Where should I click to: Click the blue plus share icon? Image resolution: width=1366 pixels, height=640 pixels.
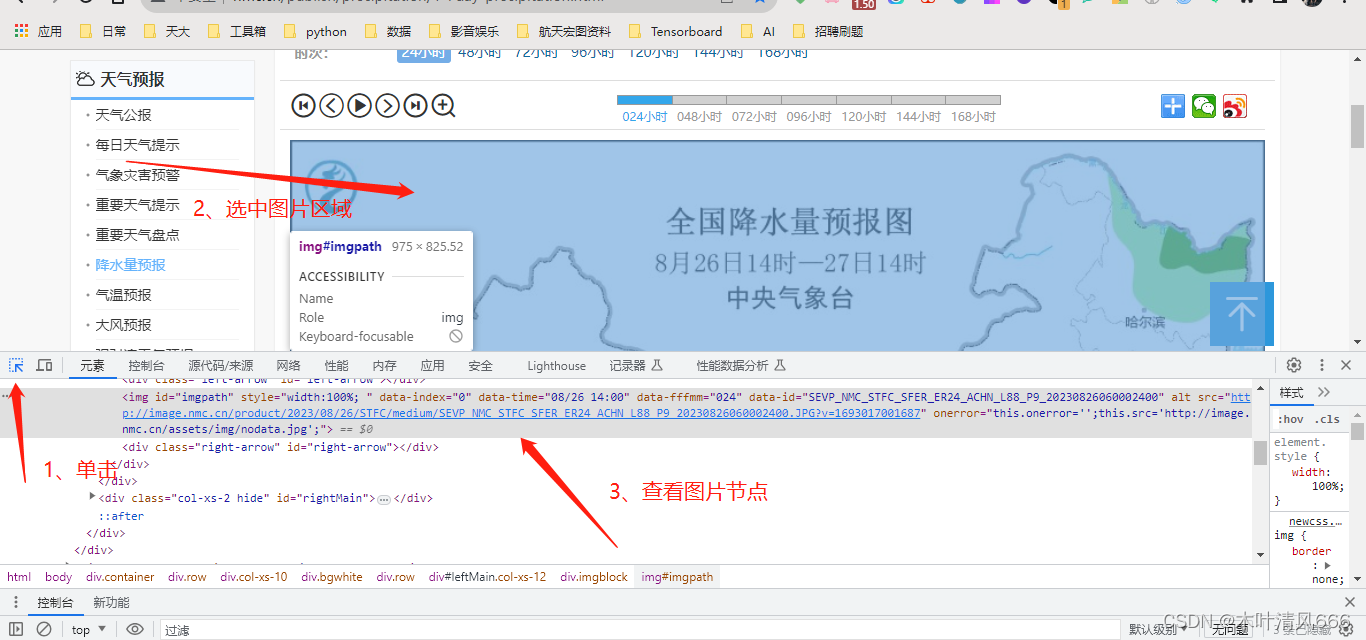[1173, 105]
